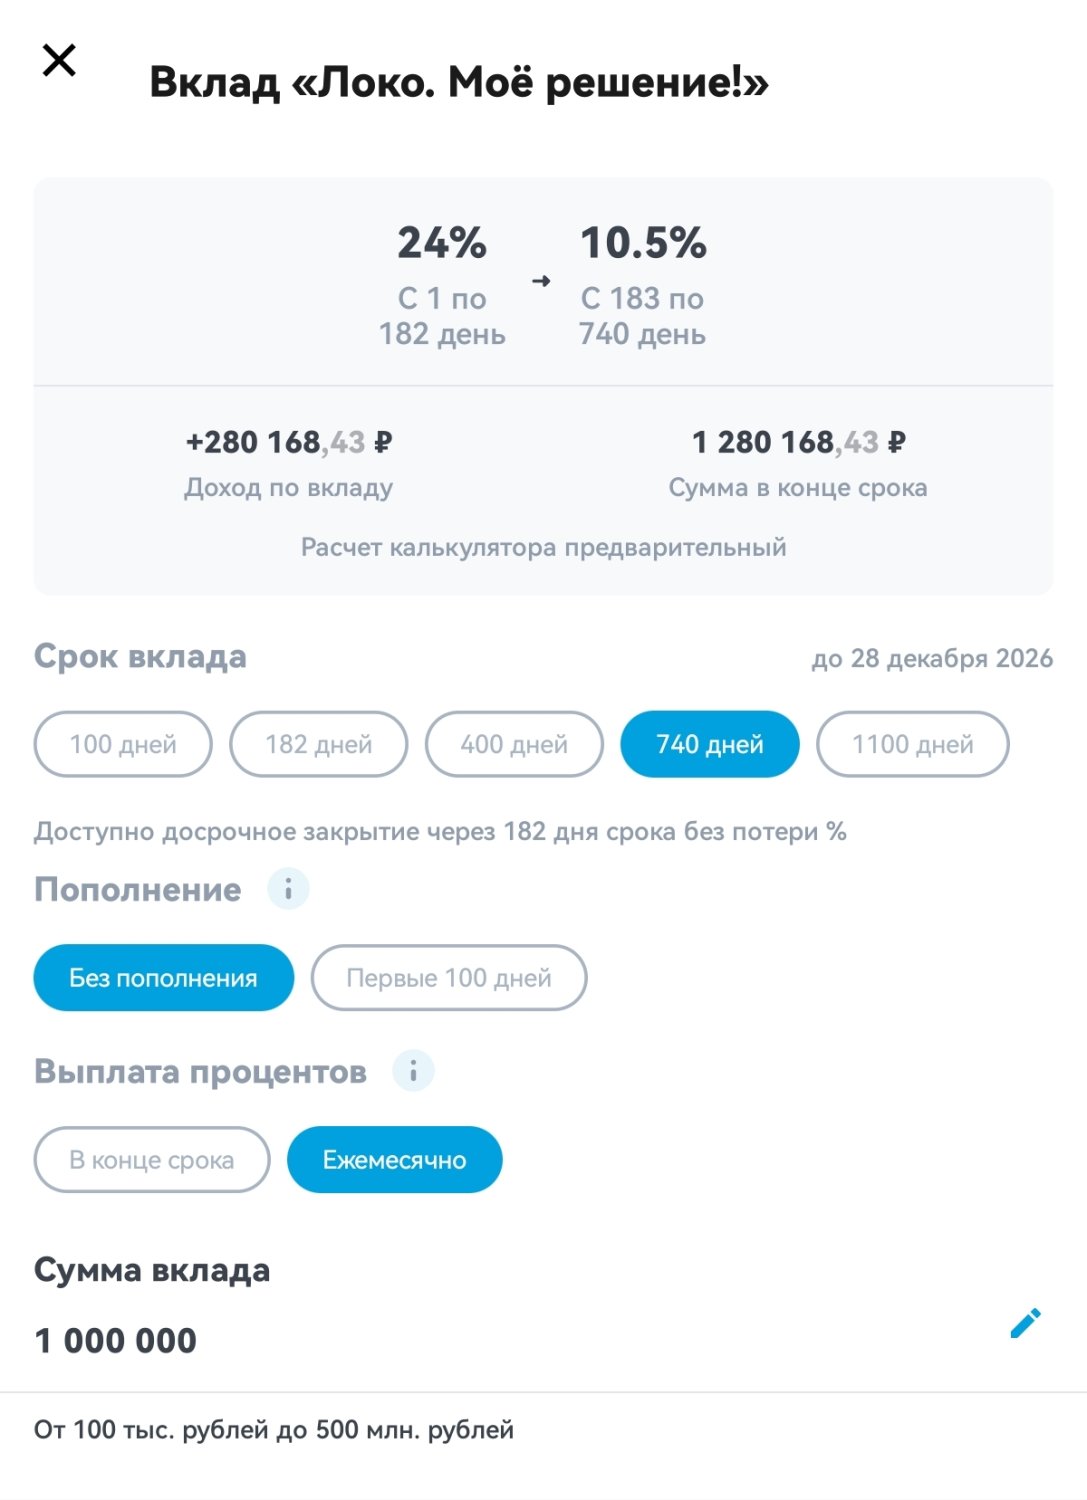Tap info icon beside Выплата процентов
Viewport: 1087px width, 1500px height.
[x=413, y=1070]
